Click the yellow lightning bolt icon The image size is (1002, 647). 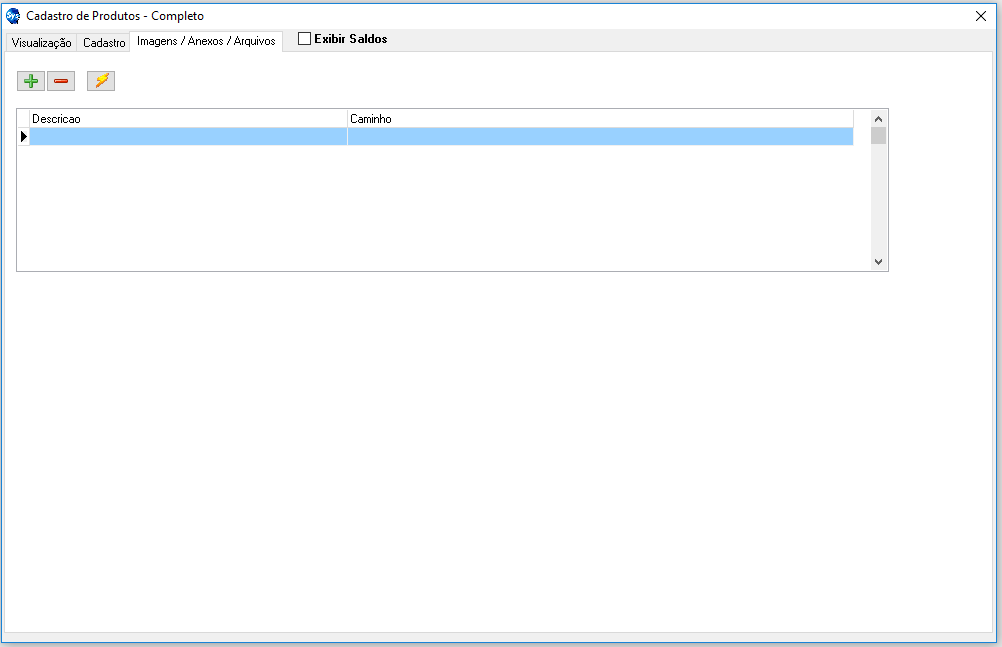(101, 81)
